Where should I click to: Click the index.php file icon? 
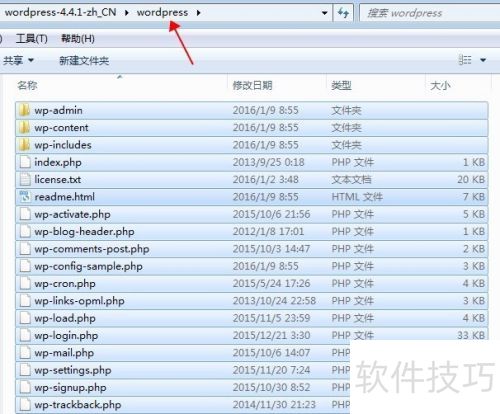(x=25, y=162)
